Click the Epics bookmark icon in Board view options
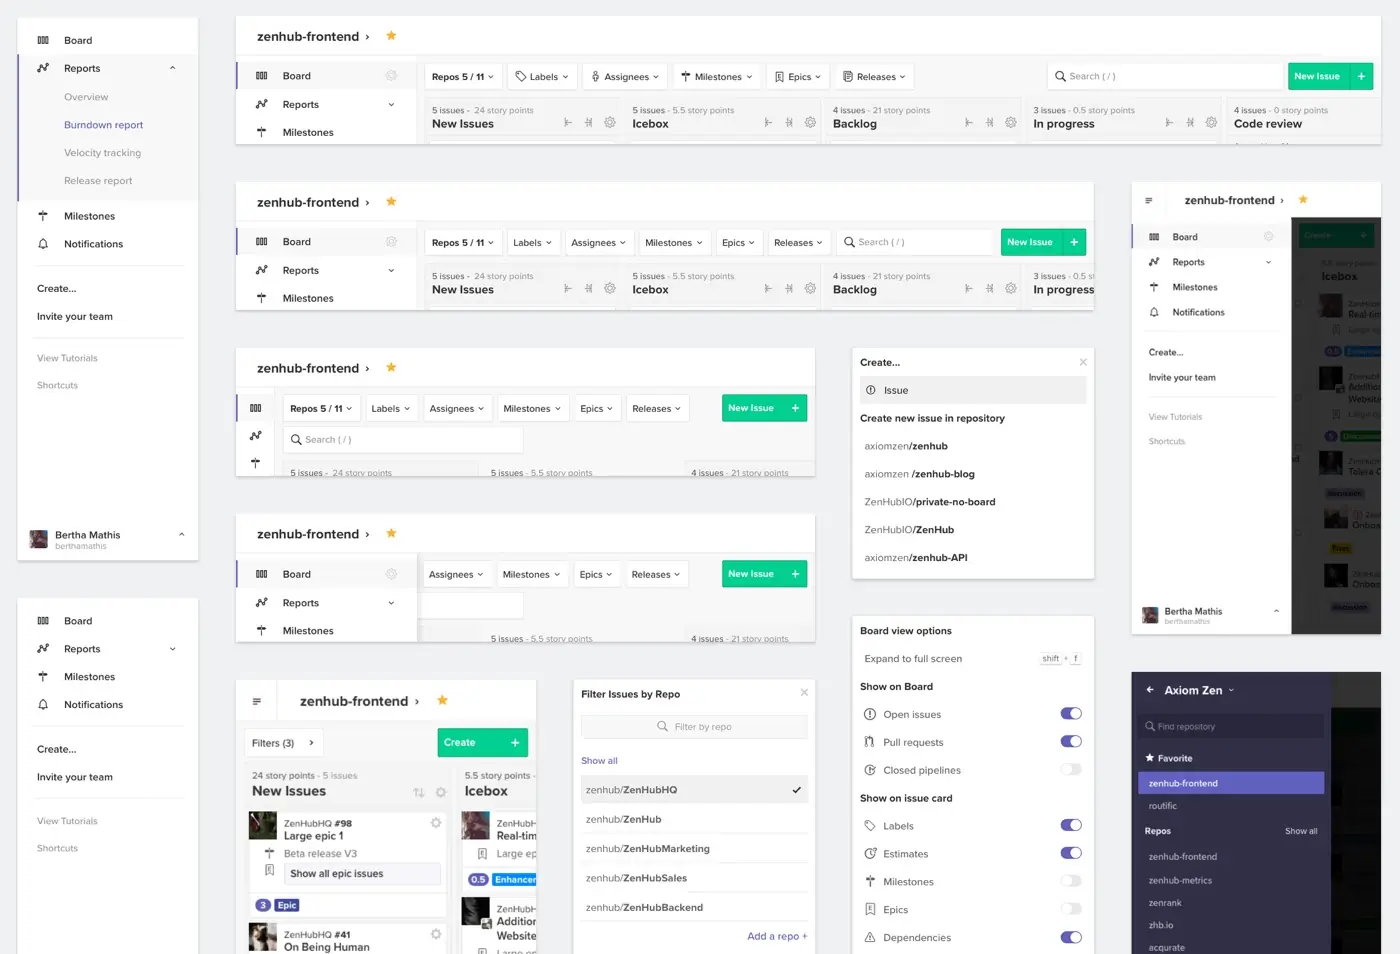The image size is (1400, 954). click(x=870, y=910)
